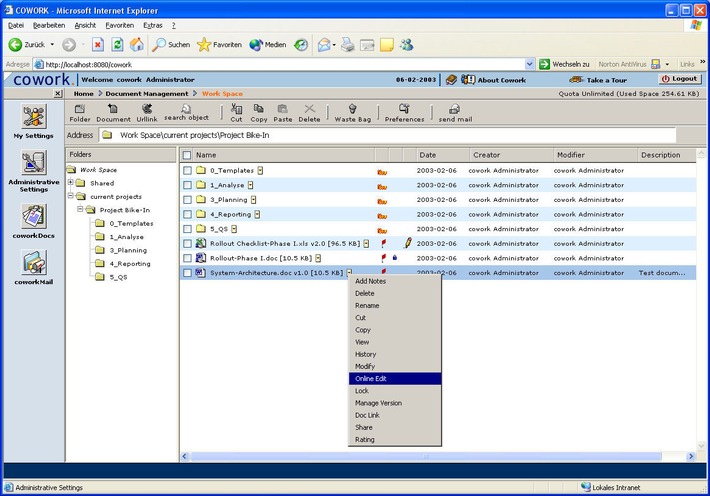Click Wechseln zu go button

(x=564, y=64)
